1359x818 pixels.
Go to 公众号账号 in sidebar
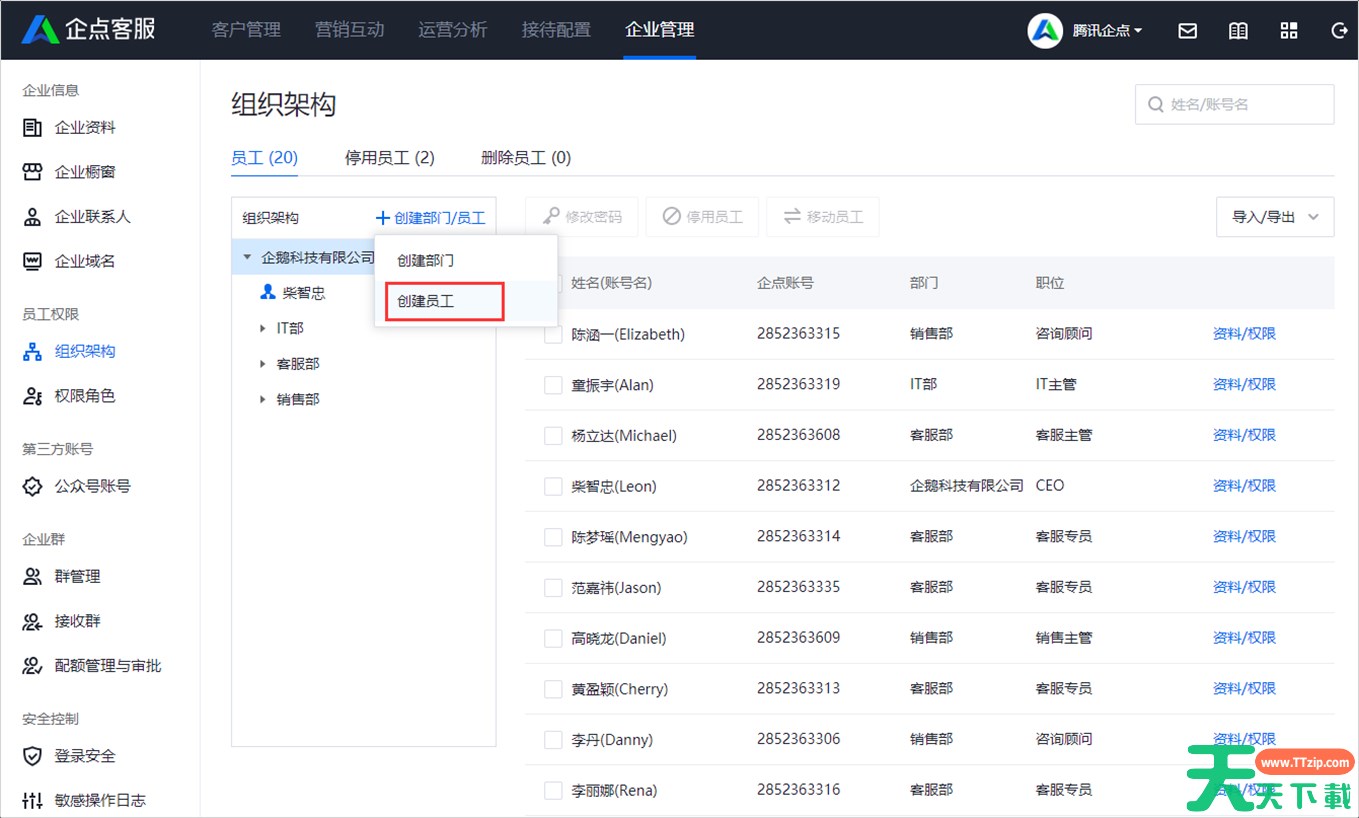[92, 486]
